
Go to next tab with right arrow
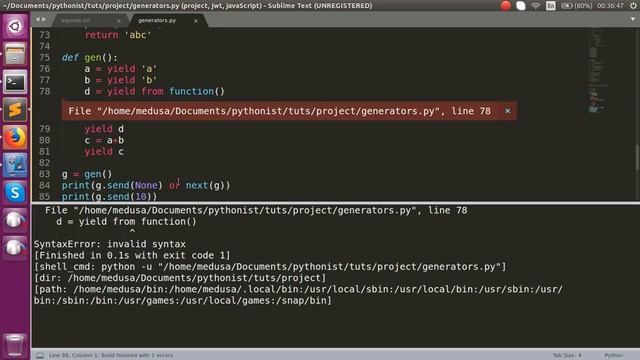[44, 20]
